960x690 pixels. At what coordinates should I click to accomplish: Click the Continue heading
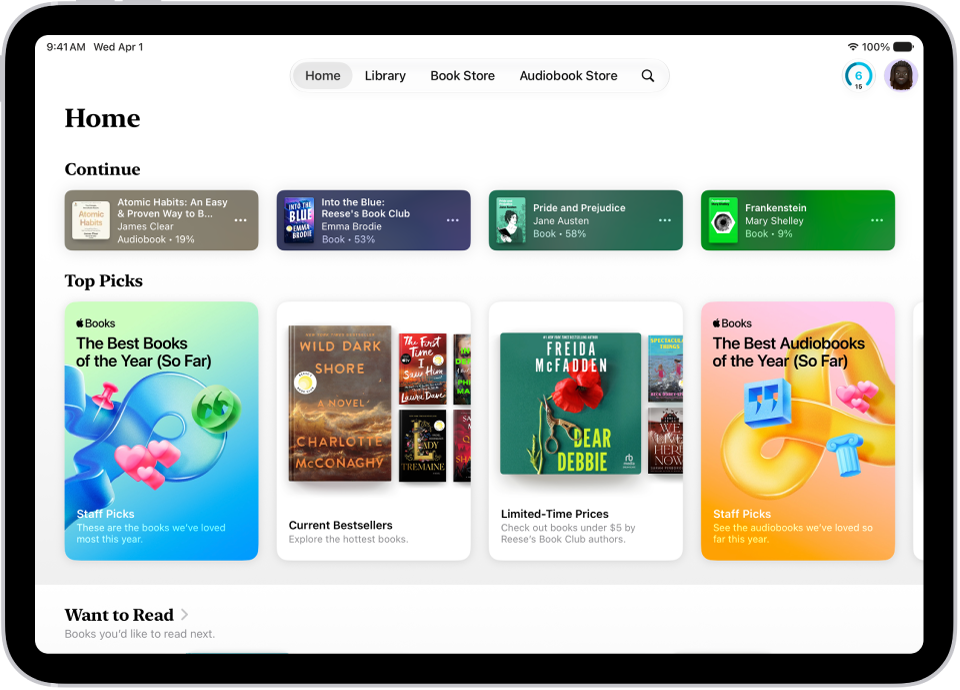click(x=102, y=169)
